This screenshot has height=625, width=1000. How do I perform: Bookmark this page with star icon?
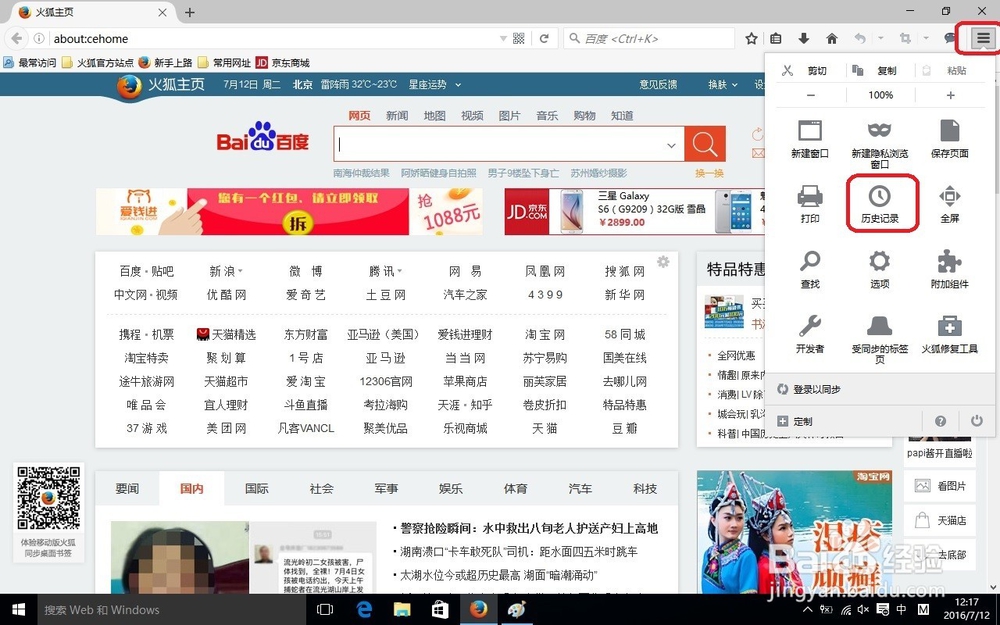(x=751, y=38)
